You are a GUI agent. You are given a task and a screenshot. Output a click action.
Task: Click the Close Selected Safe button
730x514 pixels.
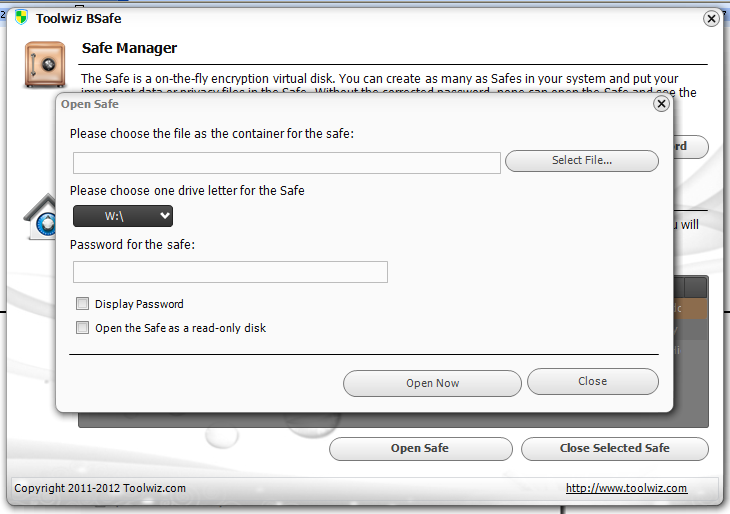(x=615, y=448)
